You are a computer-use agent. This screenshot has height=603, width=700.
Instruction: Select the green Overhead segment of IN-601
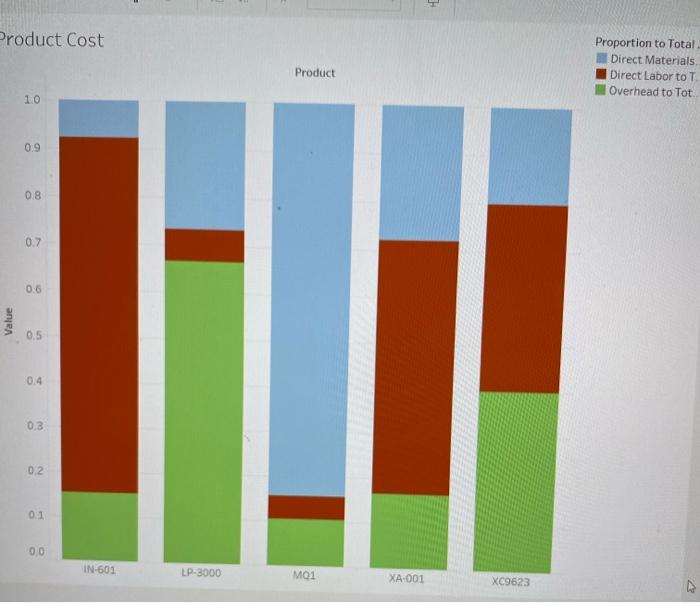pyautogui.click(x=100, y=526)
